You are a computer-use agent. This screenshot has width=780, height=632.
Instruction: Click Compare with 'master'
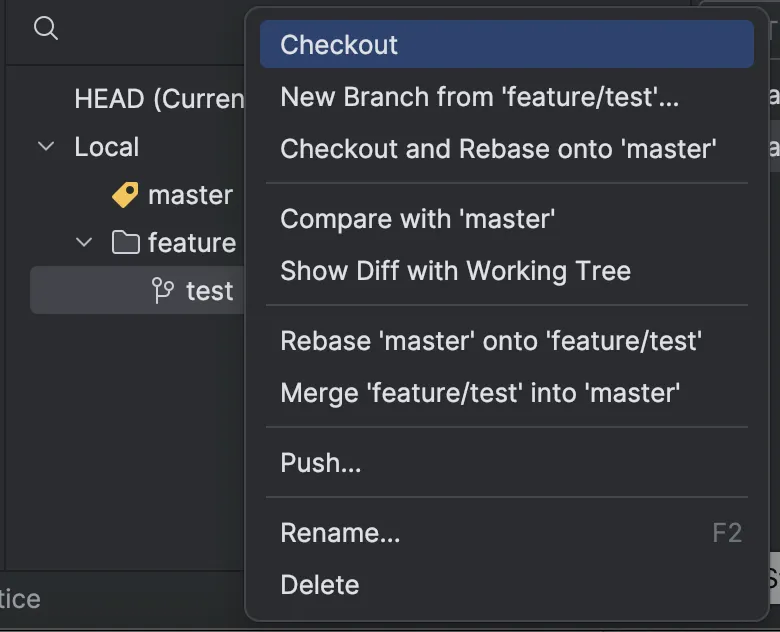tap(417, 219)
